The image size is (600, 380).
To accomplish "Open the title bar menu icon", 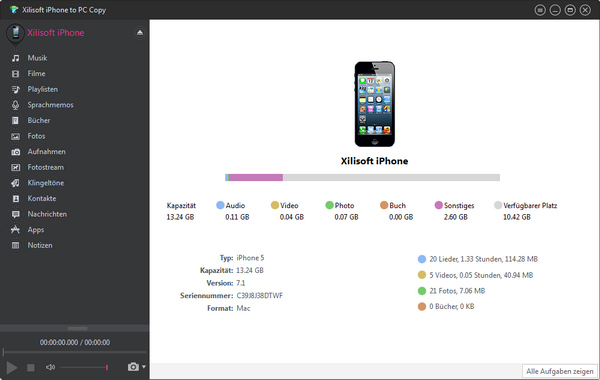I will pyautogui.click(x=540, y=10).
